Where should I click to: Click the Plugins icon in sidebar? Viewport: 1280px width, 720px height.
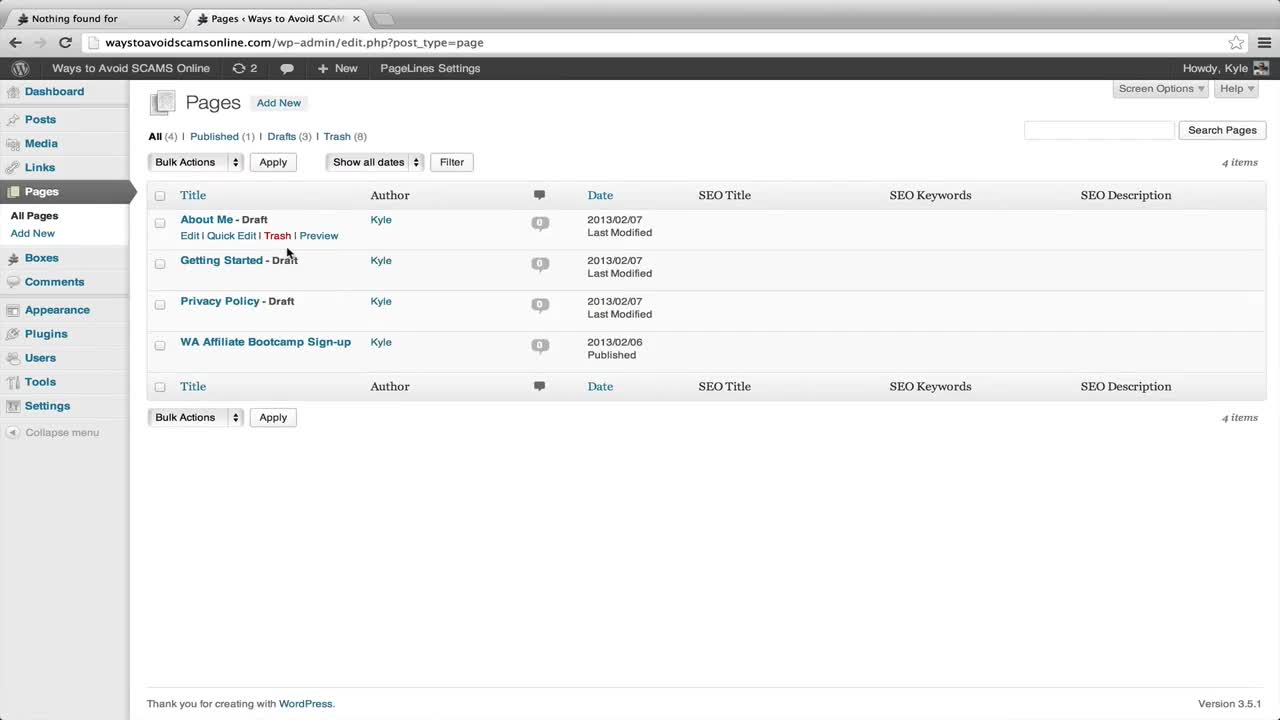pos(13,334)
